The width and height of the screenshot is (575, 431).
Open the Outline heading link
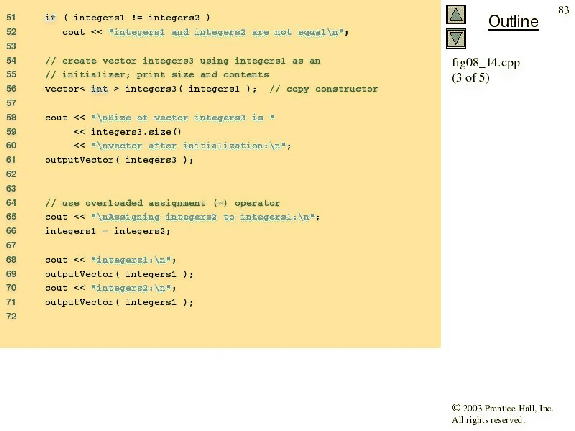click(513, 22)
